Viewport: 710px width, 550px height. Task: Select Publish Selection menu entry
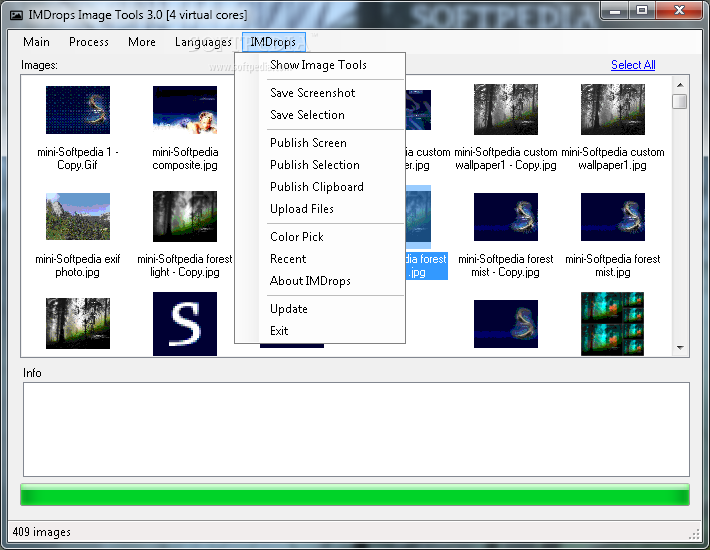[x=315, y=165]
